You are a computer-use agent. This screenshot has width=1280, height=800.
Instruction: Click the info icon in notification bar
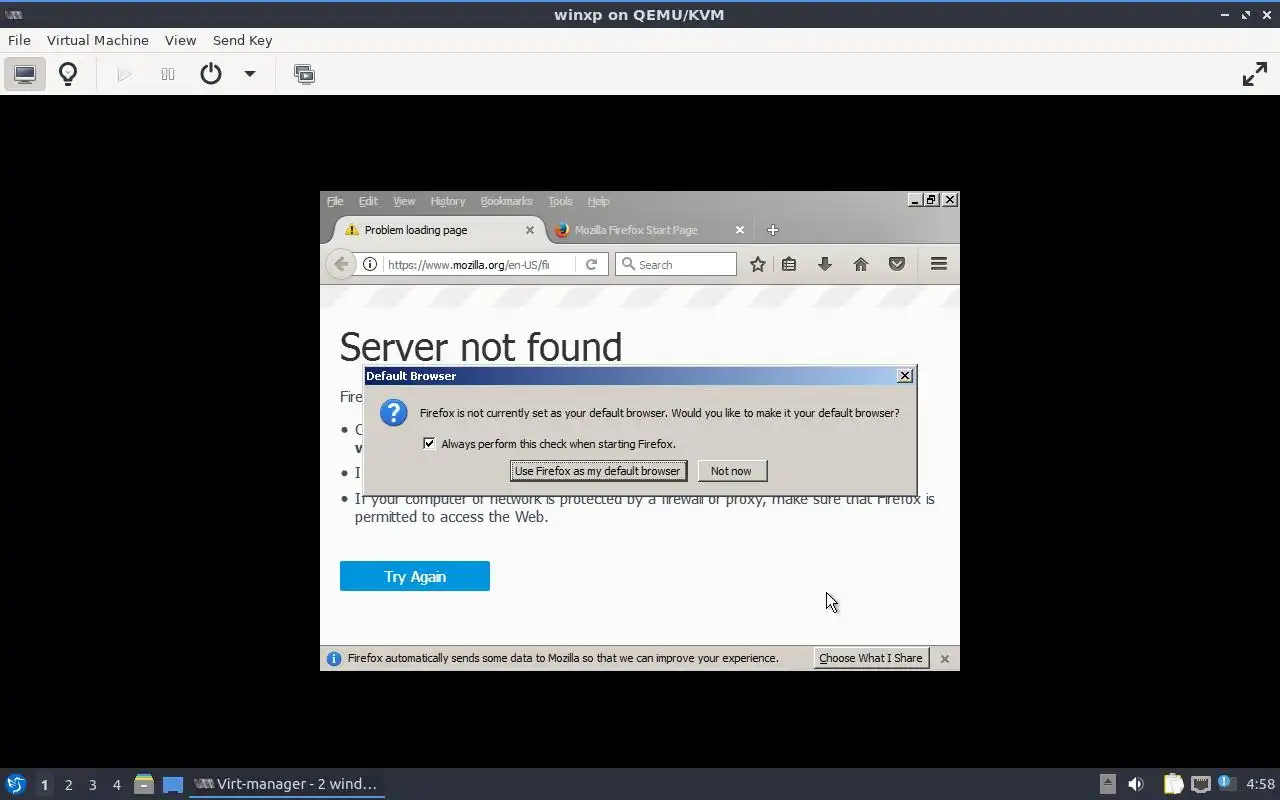334,659
